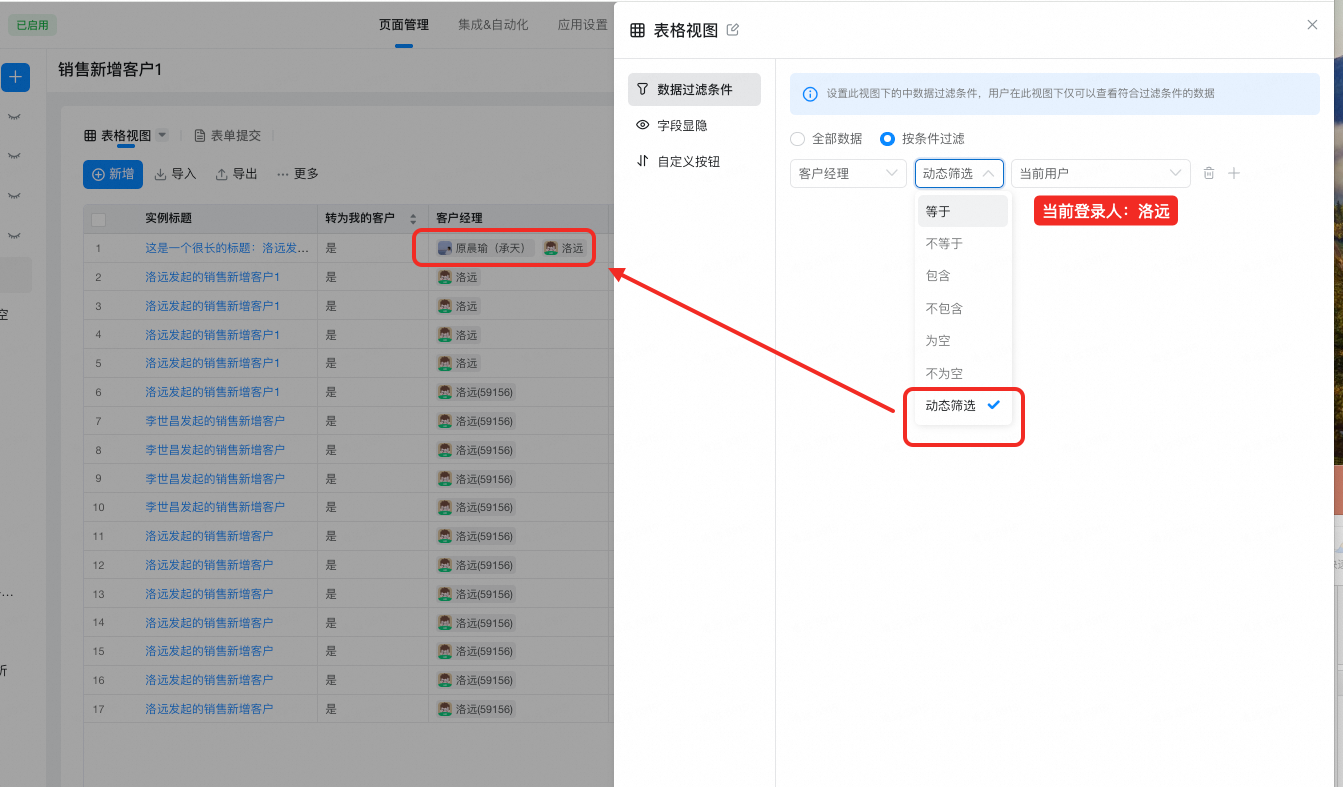Click the edit icon next to 表格视图 title
The height and width of the screenshot is (787, 1343).
(732, 30)
